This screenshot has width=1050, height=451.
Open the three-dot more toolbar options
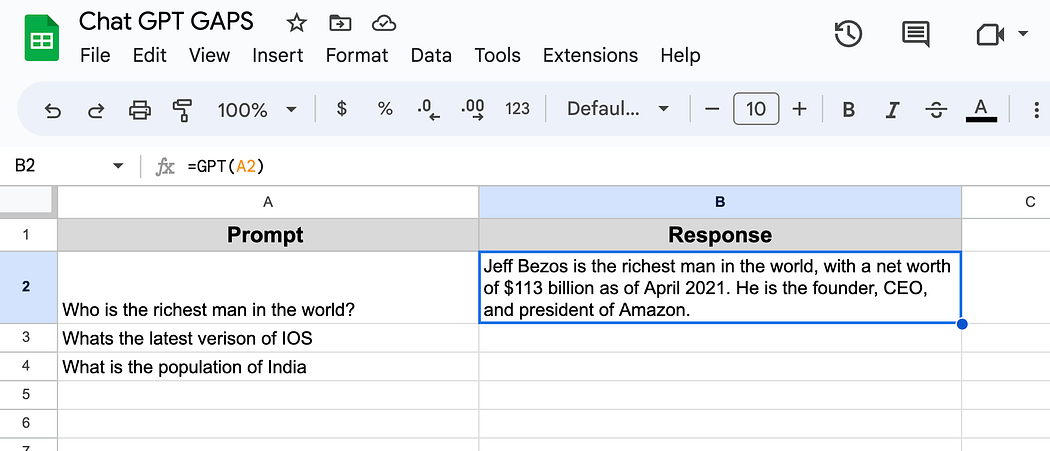1037,109
